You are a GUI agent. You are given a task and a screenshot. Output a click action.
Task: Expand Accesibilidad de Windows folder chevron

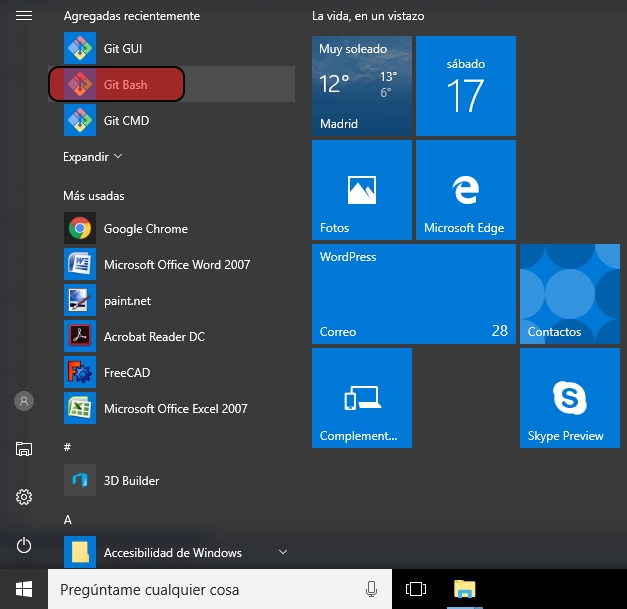(x=283, y=552)
